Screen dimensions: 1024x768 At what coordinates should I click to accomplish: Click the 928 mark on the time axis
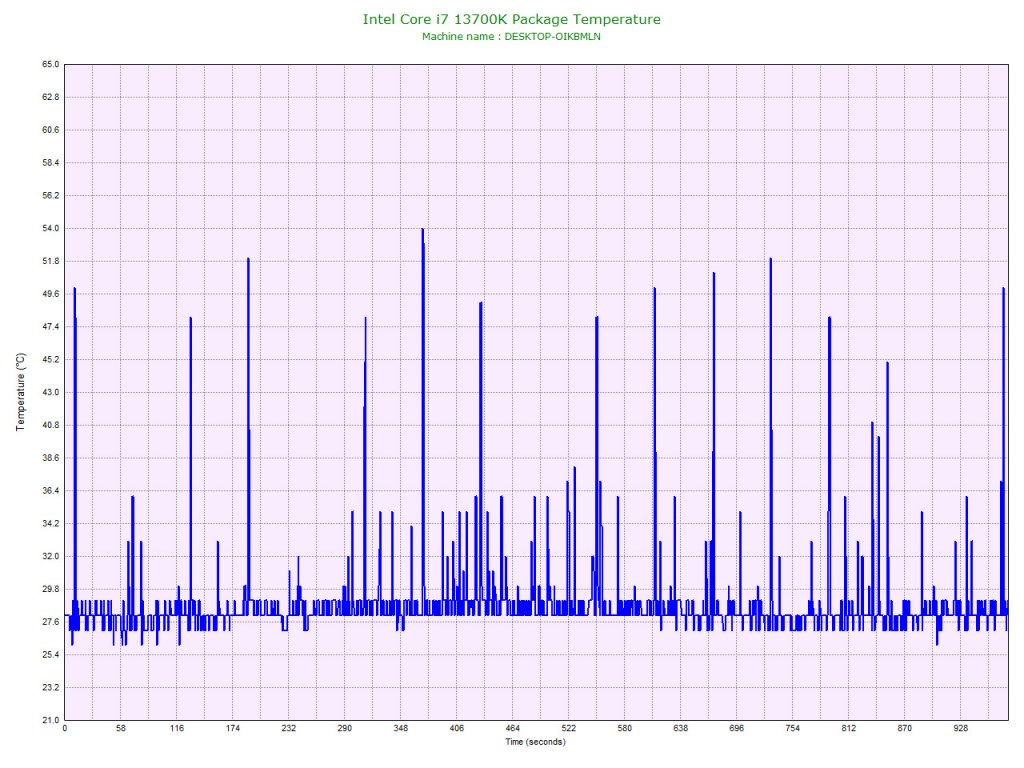pyautogui.click(x=961, y=729)
